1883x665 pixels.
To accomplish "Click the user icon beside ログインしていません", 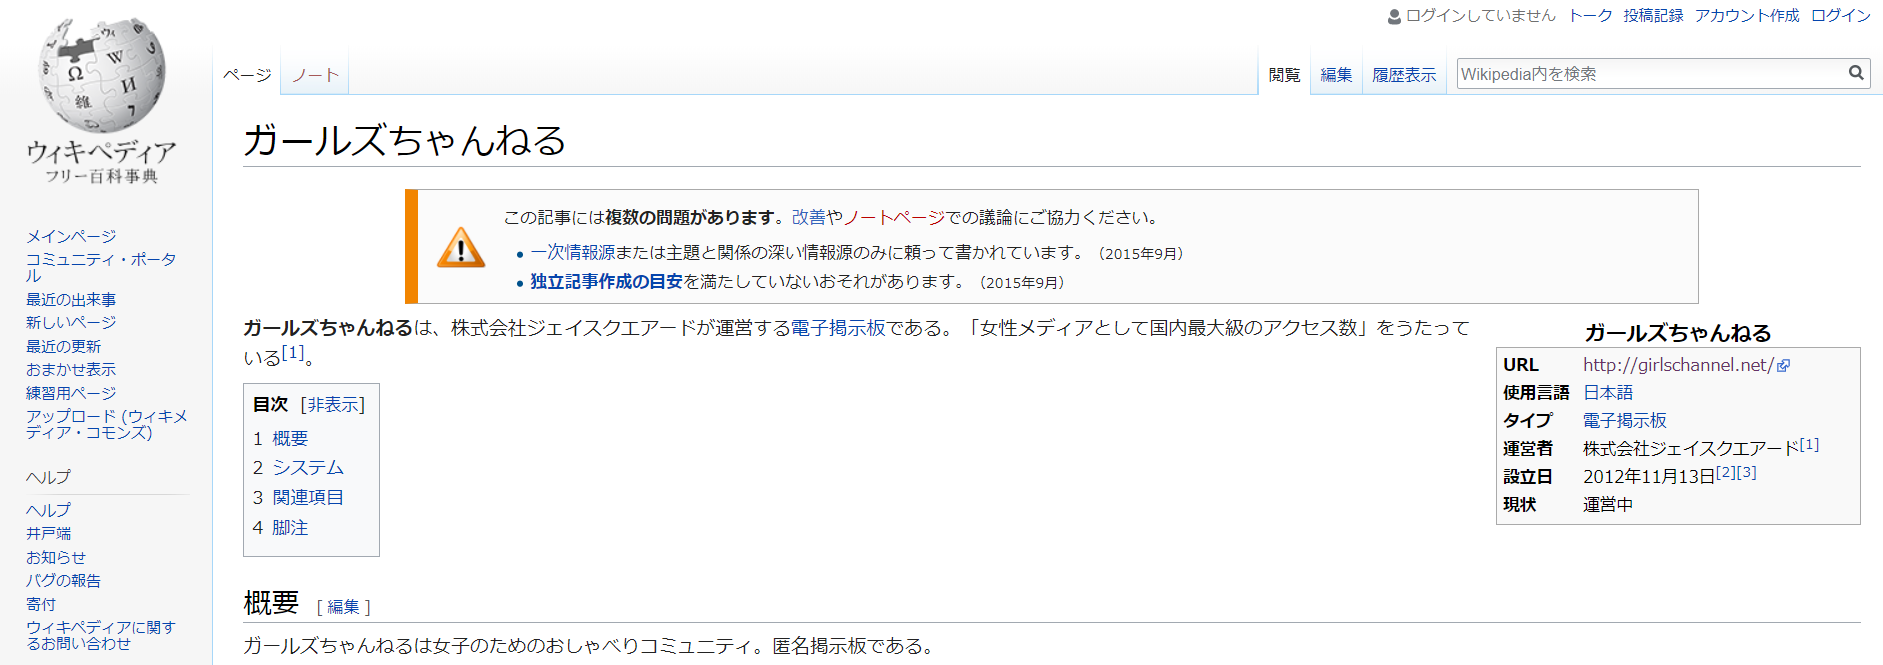I will coord(1394,17).
